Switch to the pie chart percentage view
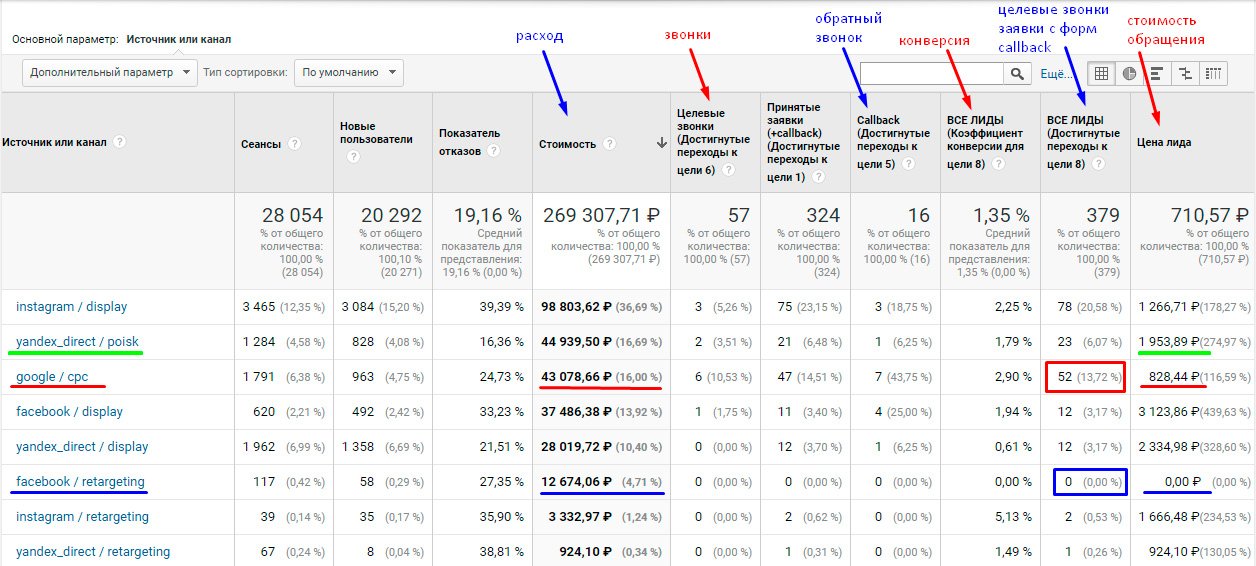 [x=1129, y=73]
